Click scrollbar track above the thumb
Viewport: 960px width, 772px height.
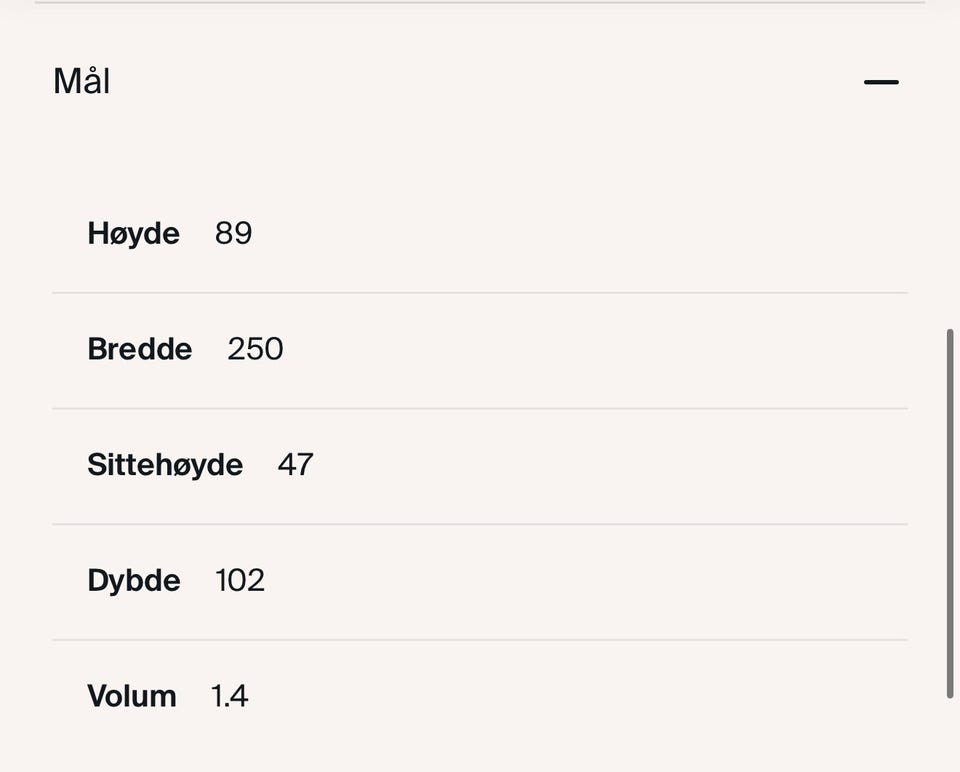tap(949, 200)
